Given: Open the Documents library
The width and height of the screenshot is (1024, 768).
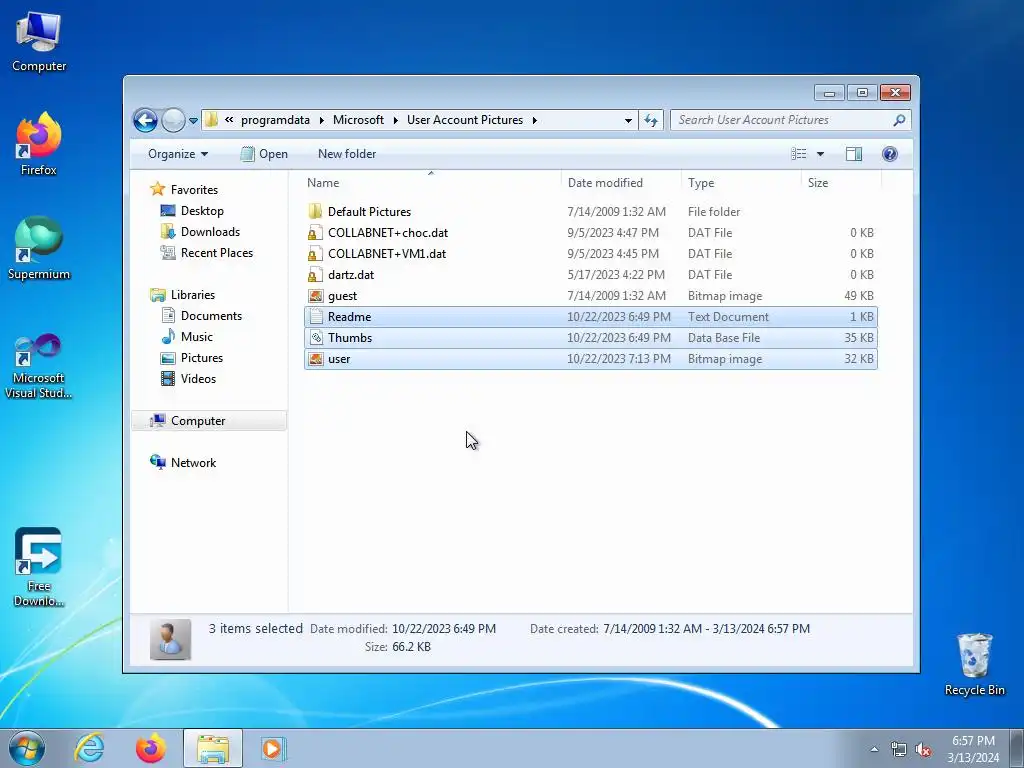Looking at the screenshot, I should (211, 316).
